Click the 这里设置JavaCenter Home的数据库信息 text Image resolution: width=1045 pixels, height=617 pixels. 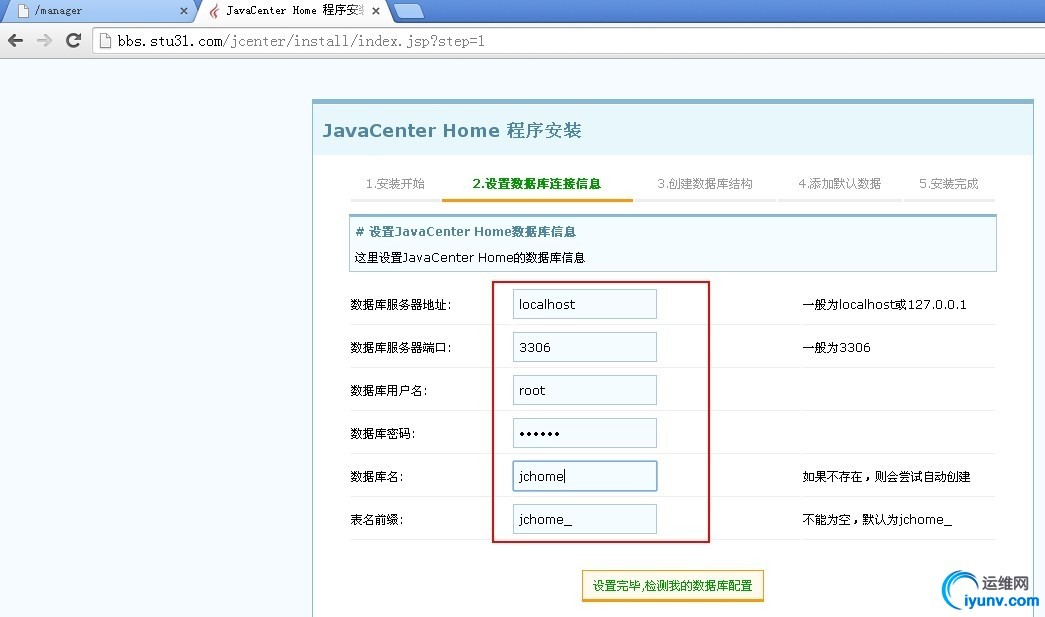[x=470, y=258]
